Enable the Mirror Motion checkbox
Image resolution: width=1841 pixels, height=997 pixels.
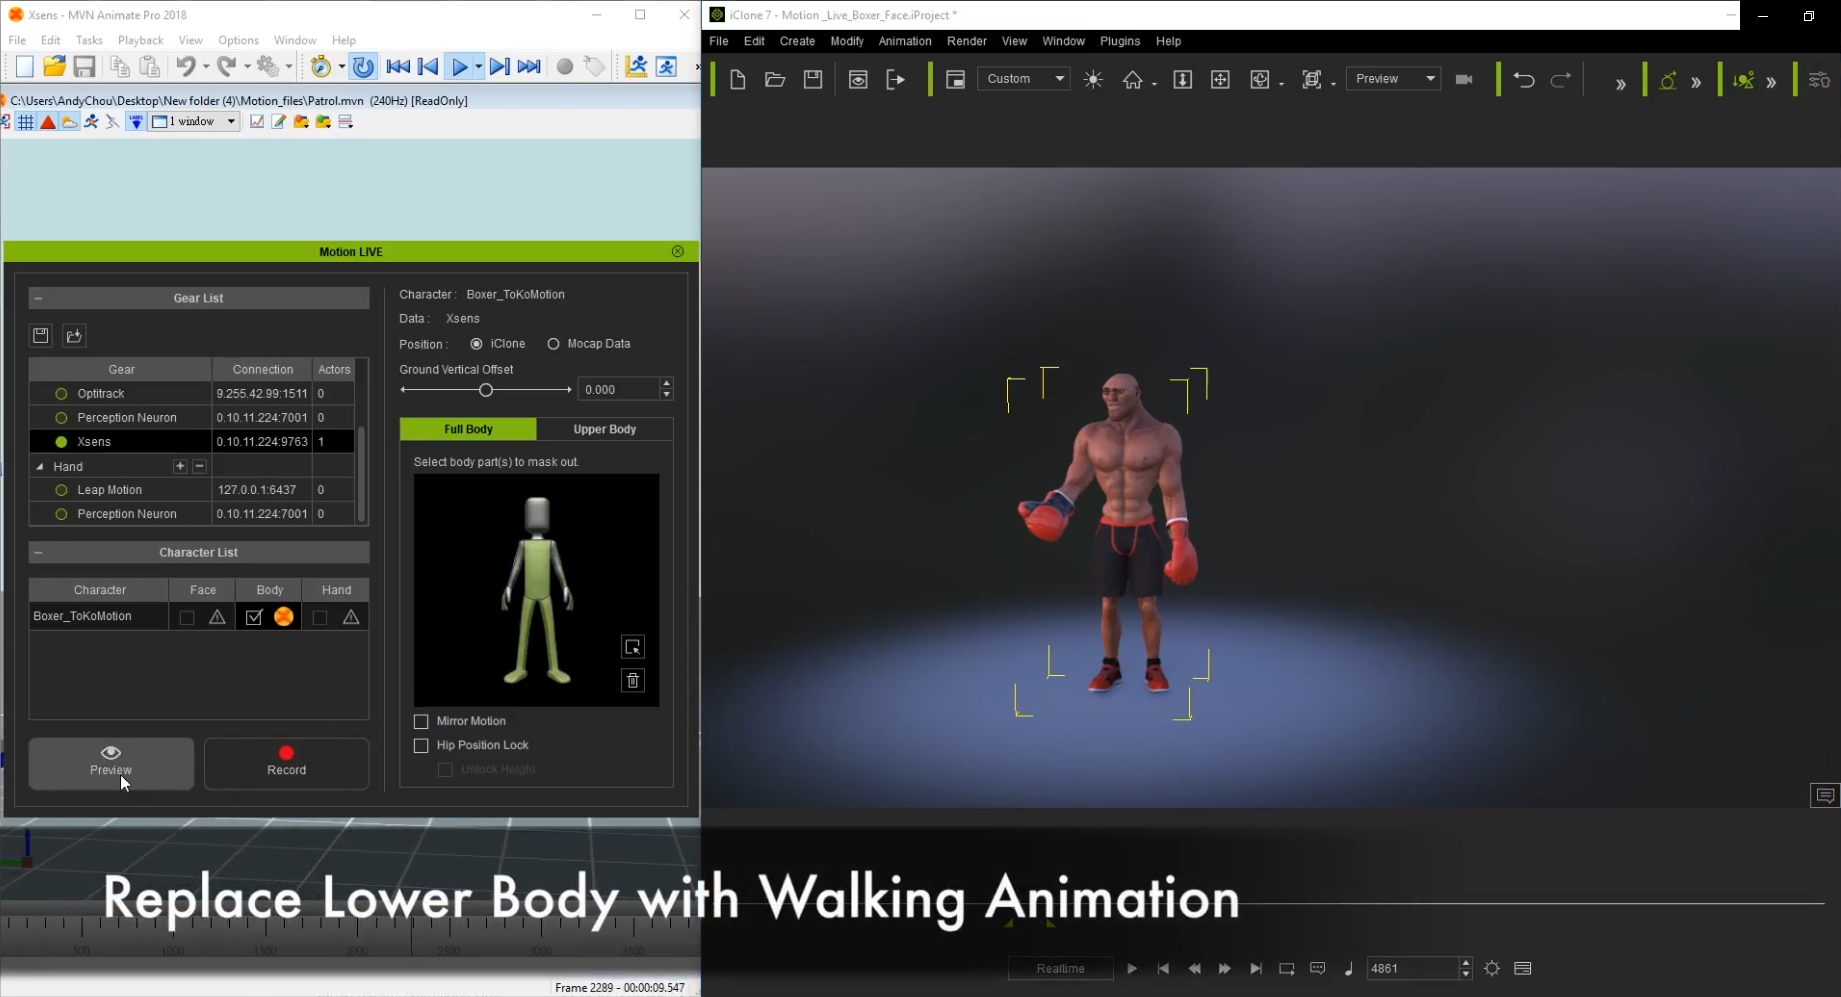tap(421, 722)
